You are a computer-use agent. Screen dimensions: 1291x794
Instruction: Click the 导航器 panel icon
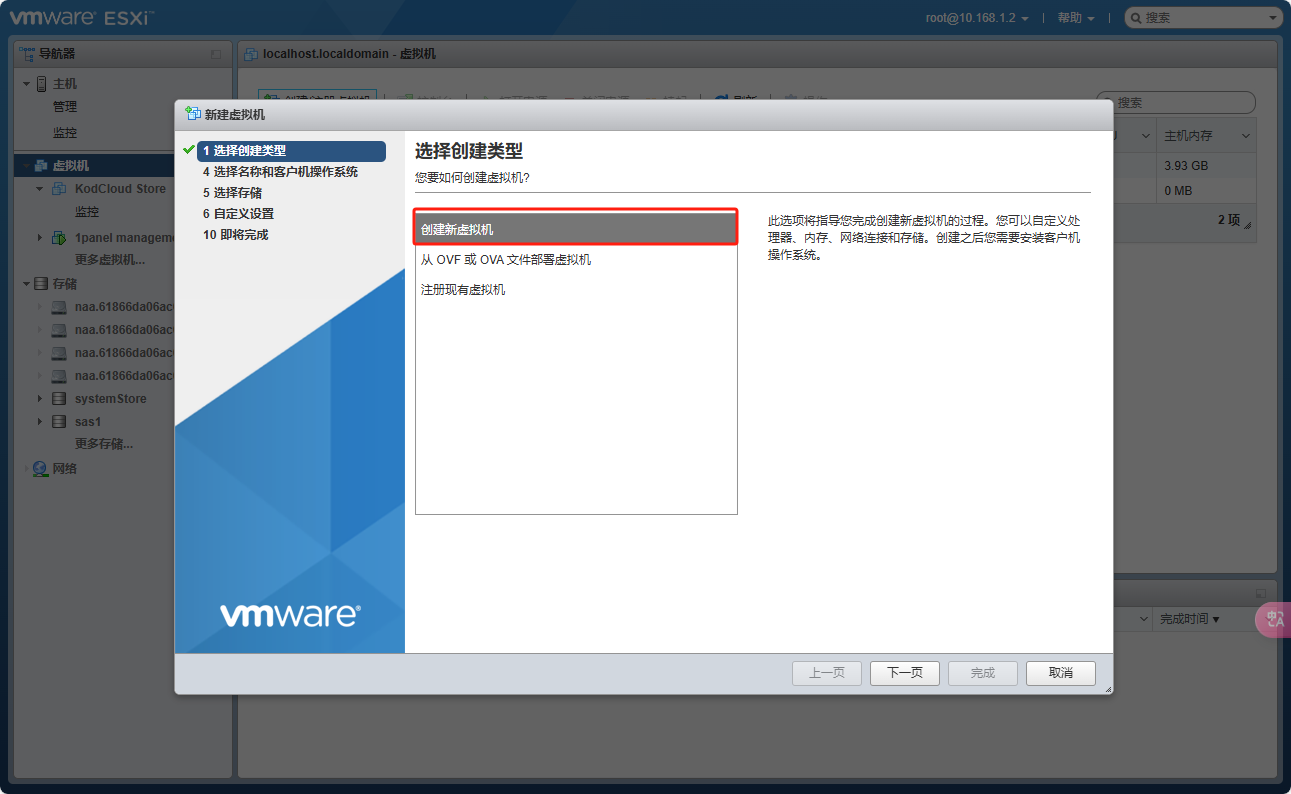[27, 54]
